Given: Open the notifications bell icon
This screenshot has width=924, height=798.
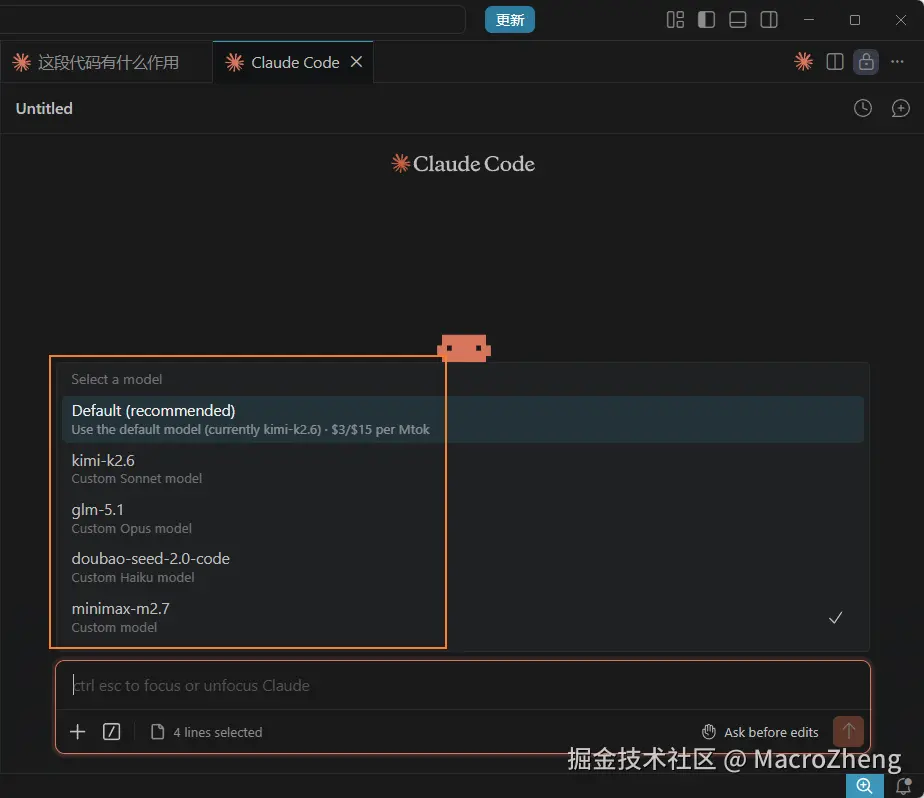Looking at the screenshot, I should pos(903,786).
